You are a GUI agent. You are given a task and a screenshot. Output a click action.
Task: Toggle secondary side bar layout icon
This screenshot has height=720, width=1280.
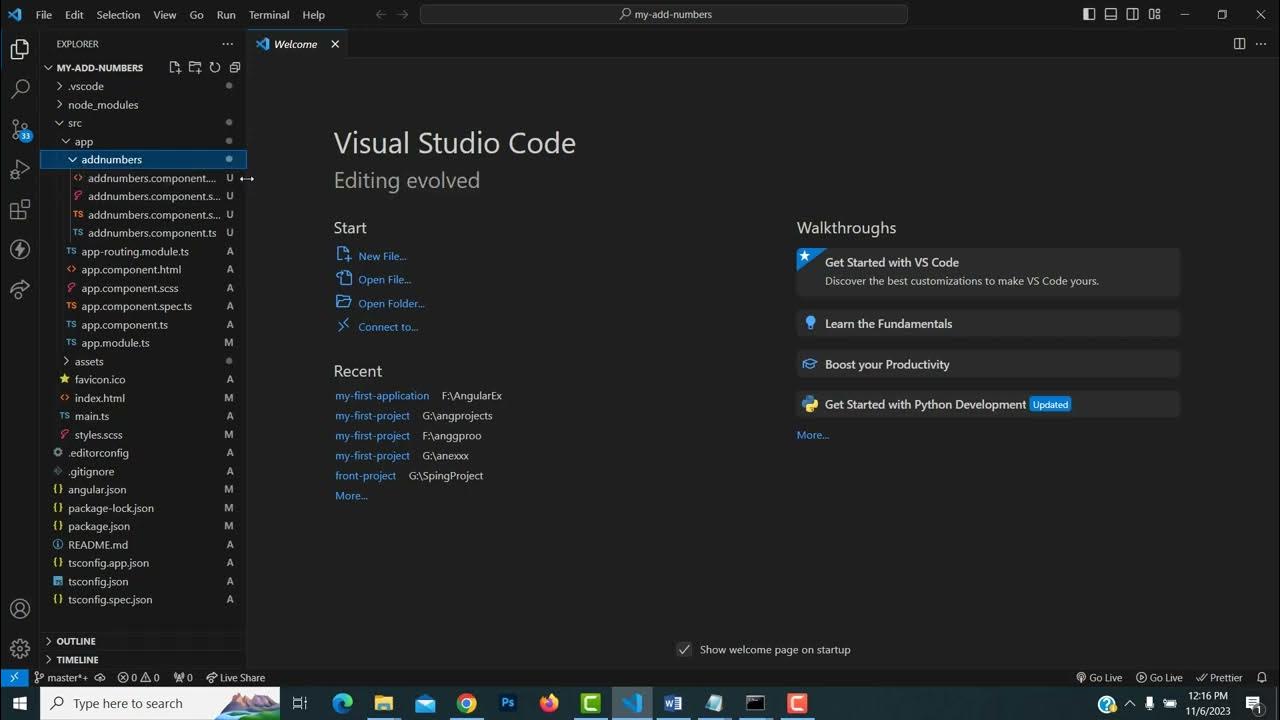[1133, 15]
